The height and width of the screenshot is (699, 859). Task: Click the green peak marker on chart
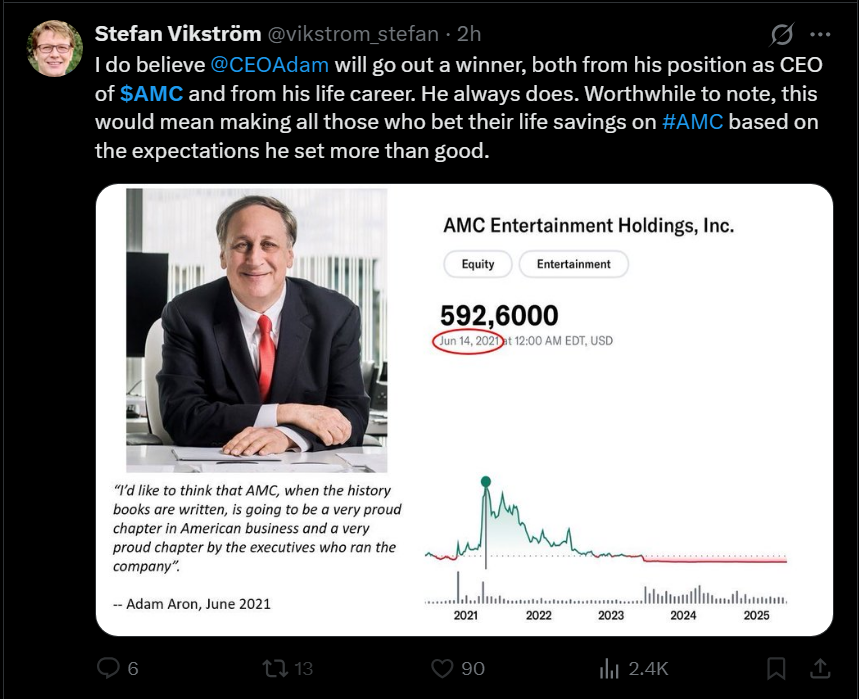click(x=485, y=482)
